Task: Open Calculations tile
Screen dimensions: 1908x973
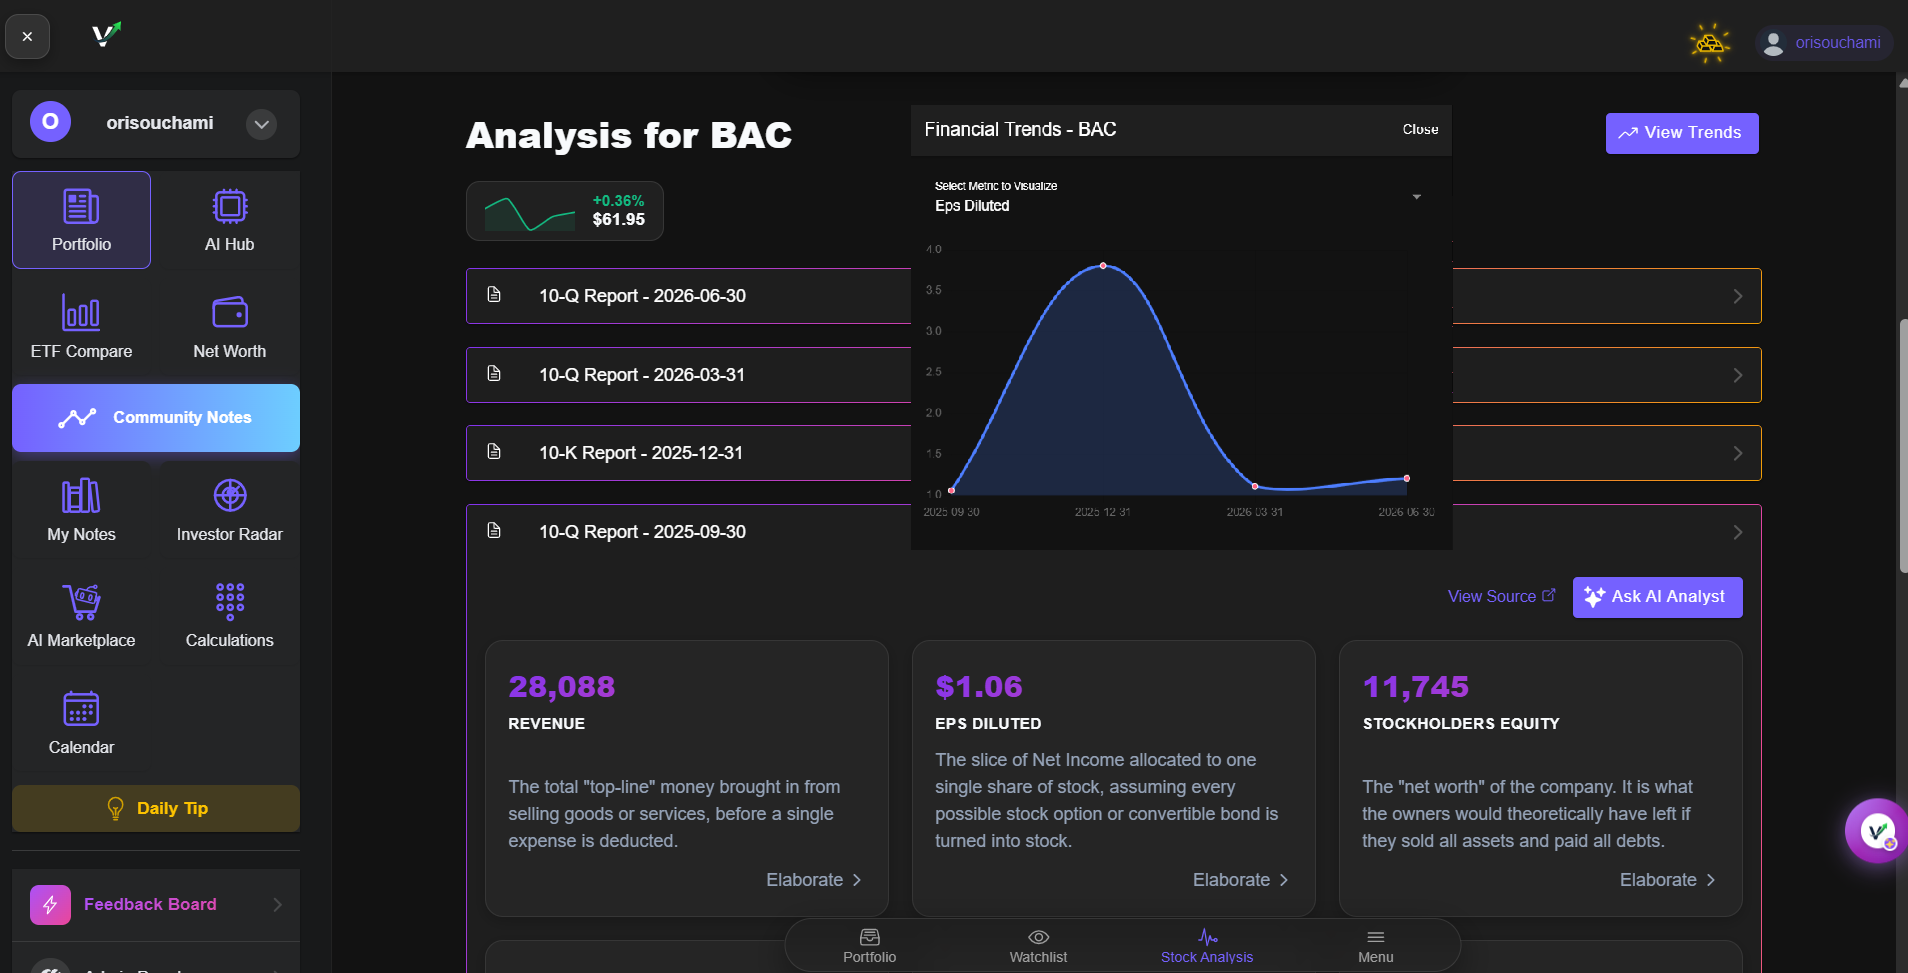Action: click(229, 616)
